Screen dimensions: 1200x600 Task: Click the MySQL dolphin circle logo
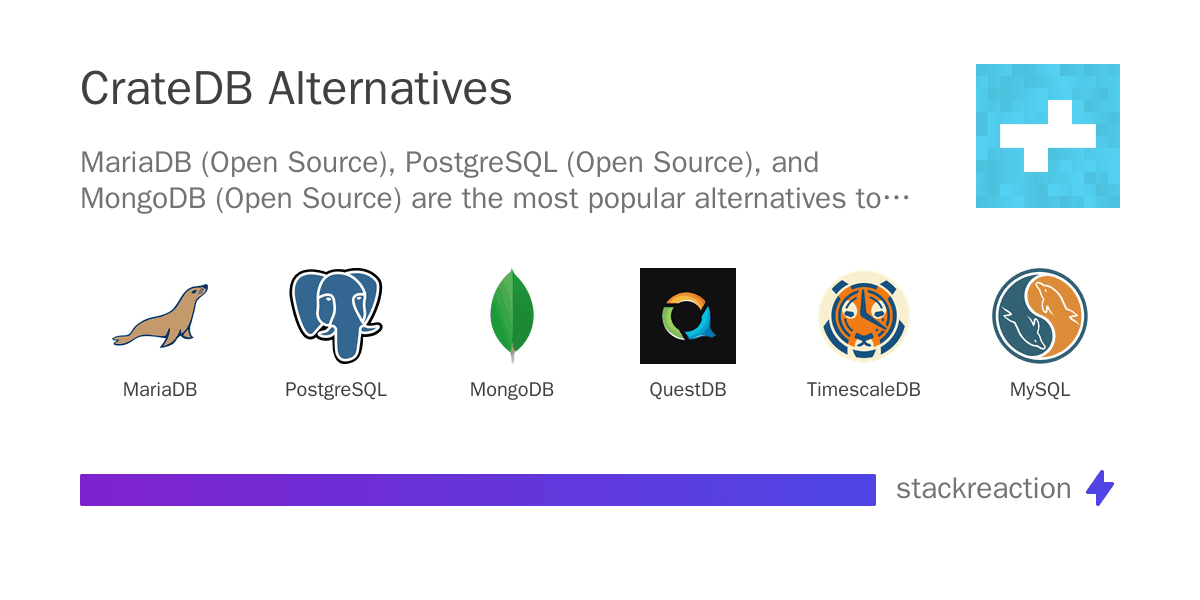click(1040, 316)
